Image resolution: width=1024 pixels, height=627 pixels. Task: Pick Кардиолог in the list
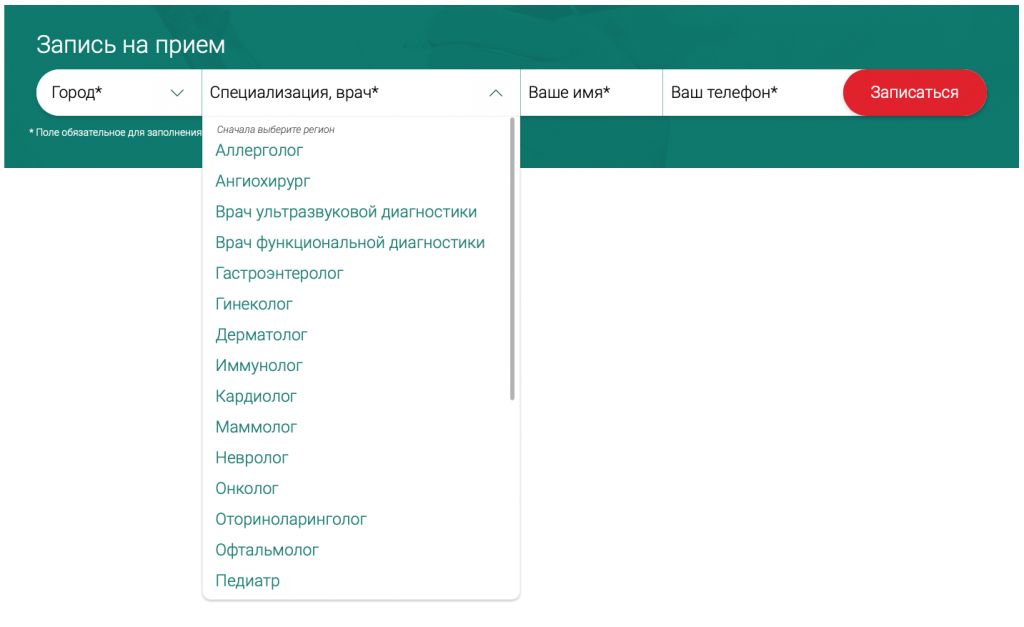(256, 396)
